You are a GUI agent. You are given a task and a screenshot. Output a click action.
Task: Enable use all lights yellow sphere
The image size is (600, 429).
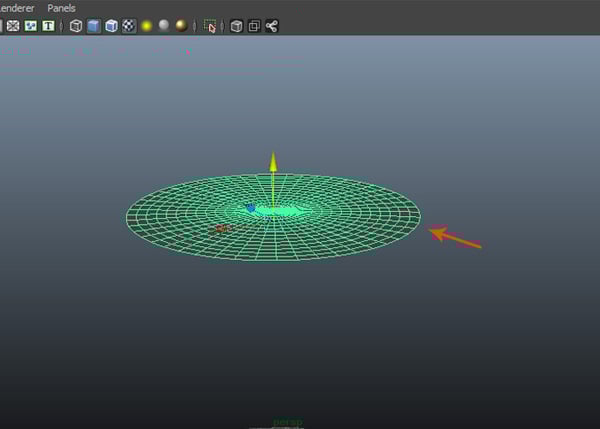point(146,26)
